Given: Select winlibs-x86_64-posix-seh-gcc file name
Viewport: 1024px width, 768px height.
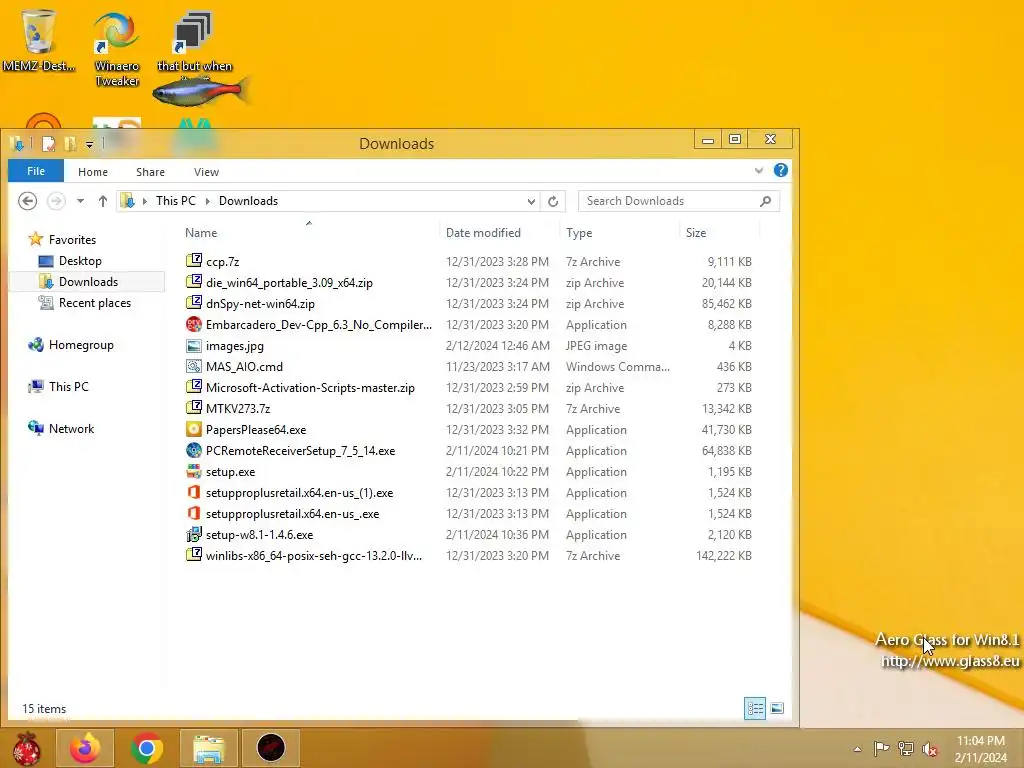Looking at the screenshot, I should [x=313, y=556].
